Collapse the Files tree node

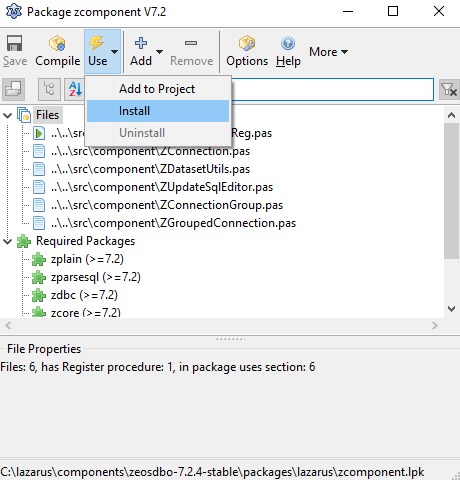coord(7,116)
